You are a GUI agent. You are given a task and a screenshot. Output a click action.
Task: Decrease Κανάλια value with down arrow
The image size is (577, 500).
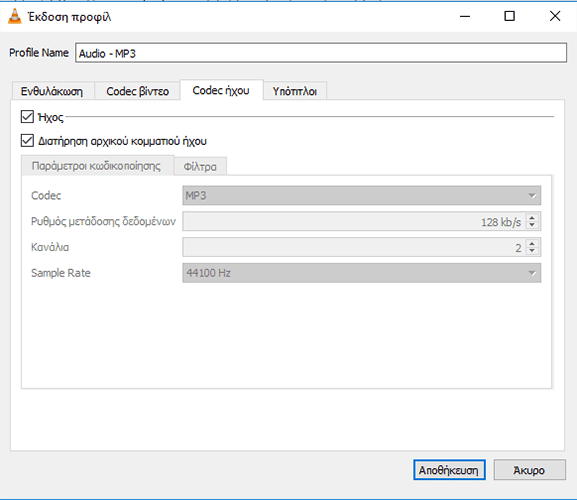tap(532, 251)
